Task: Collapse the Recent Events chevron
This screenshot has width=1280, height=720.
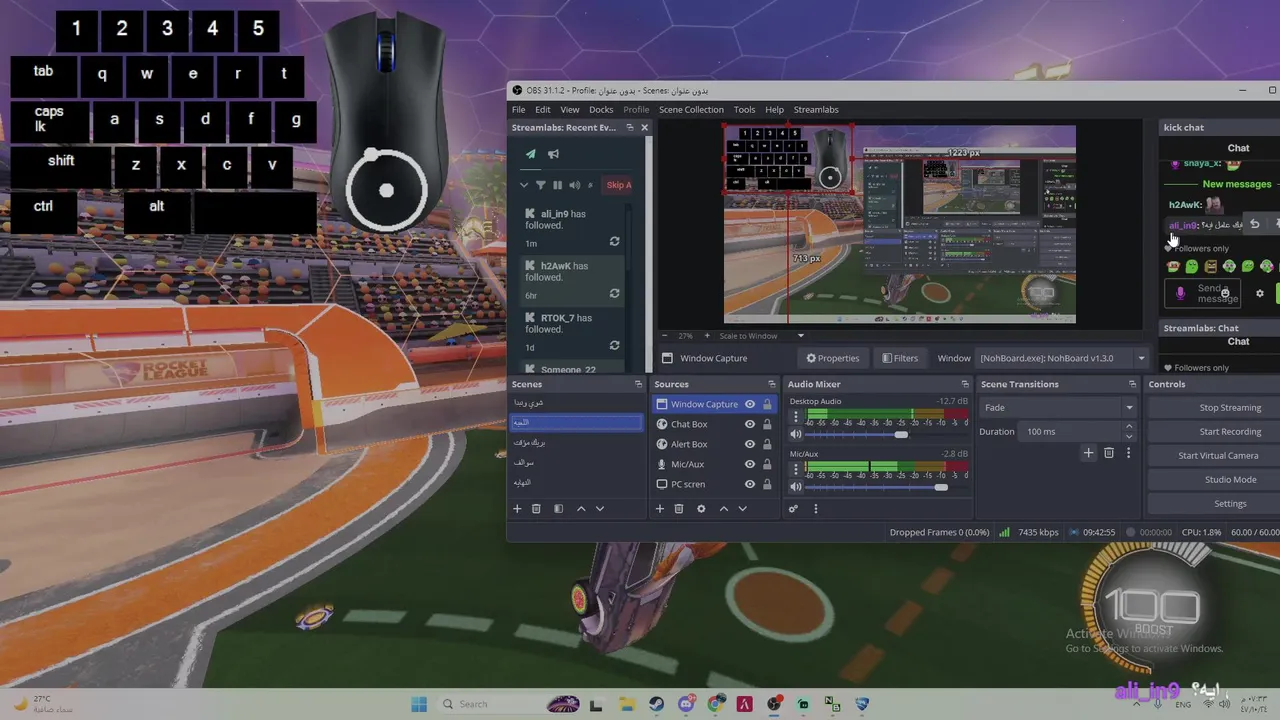Action: pos(523,185)
